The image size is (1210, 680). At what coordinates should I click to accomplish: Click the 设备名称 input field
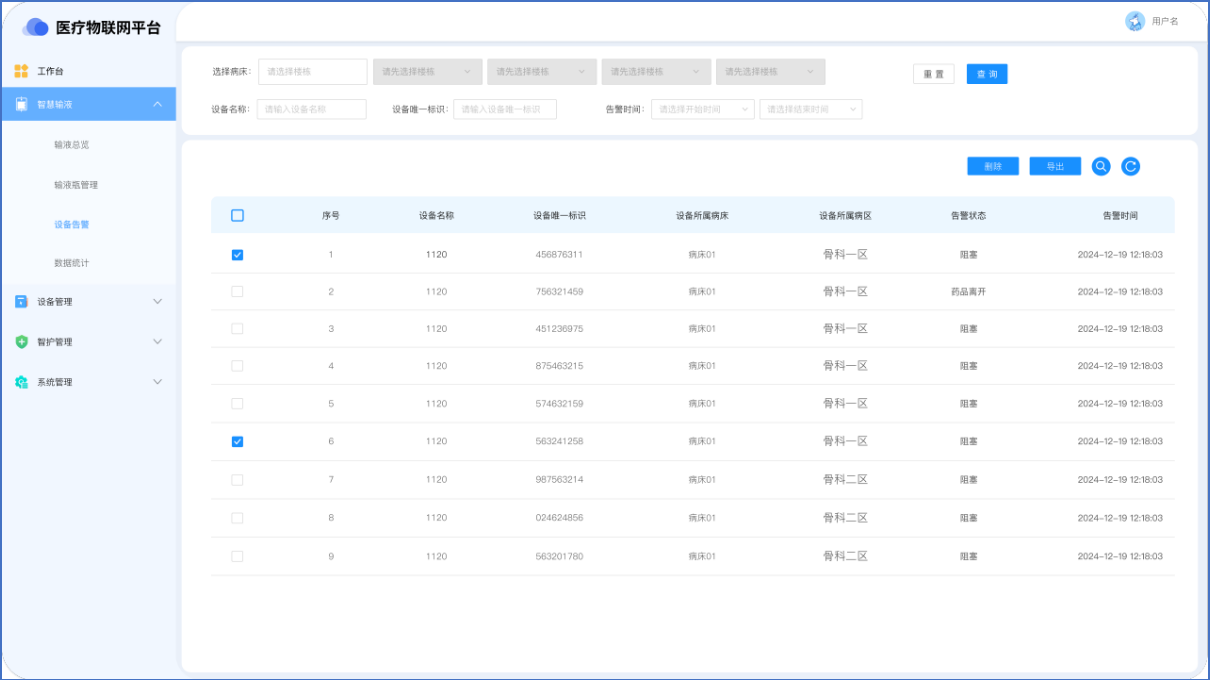tap(312, 109)
